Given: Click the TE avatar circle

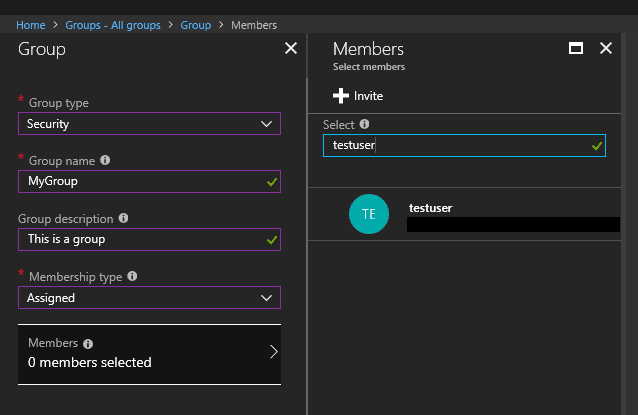Looking at the screenshot, I should click(x=368, y=214).
